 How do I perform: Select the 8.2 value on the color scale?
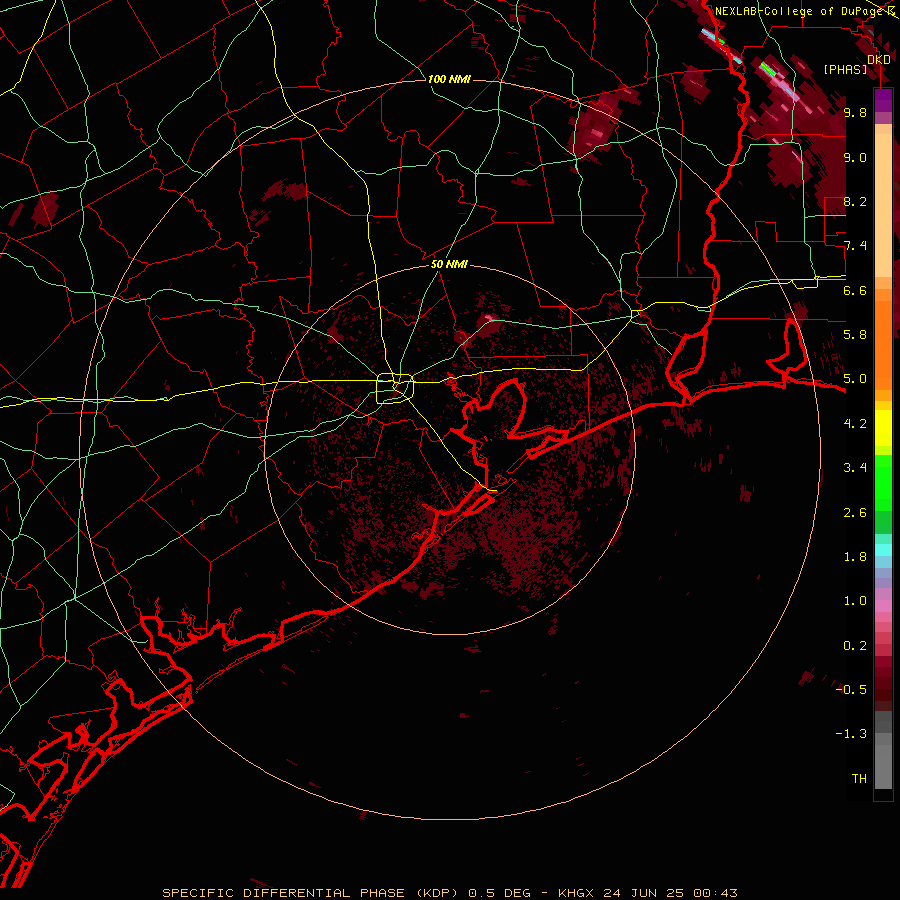tap(855, 201)
